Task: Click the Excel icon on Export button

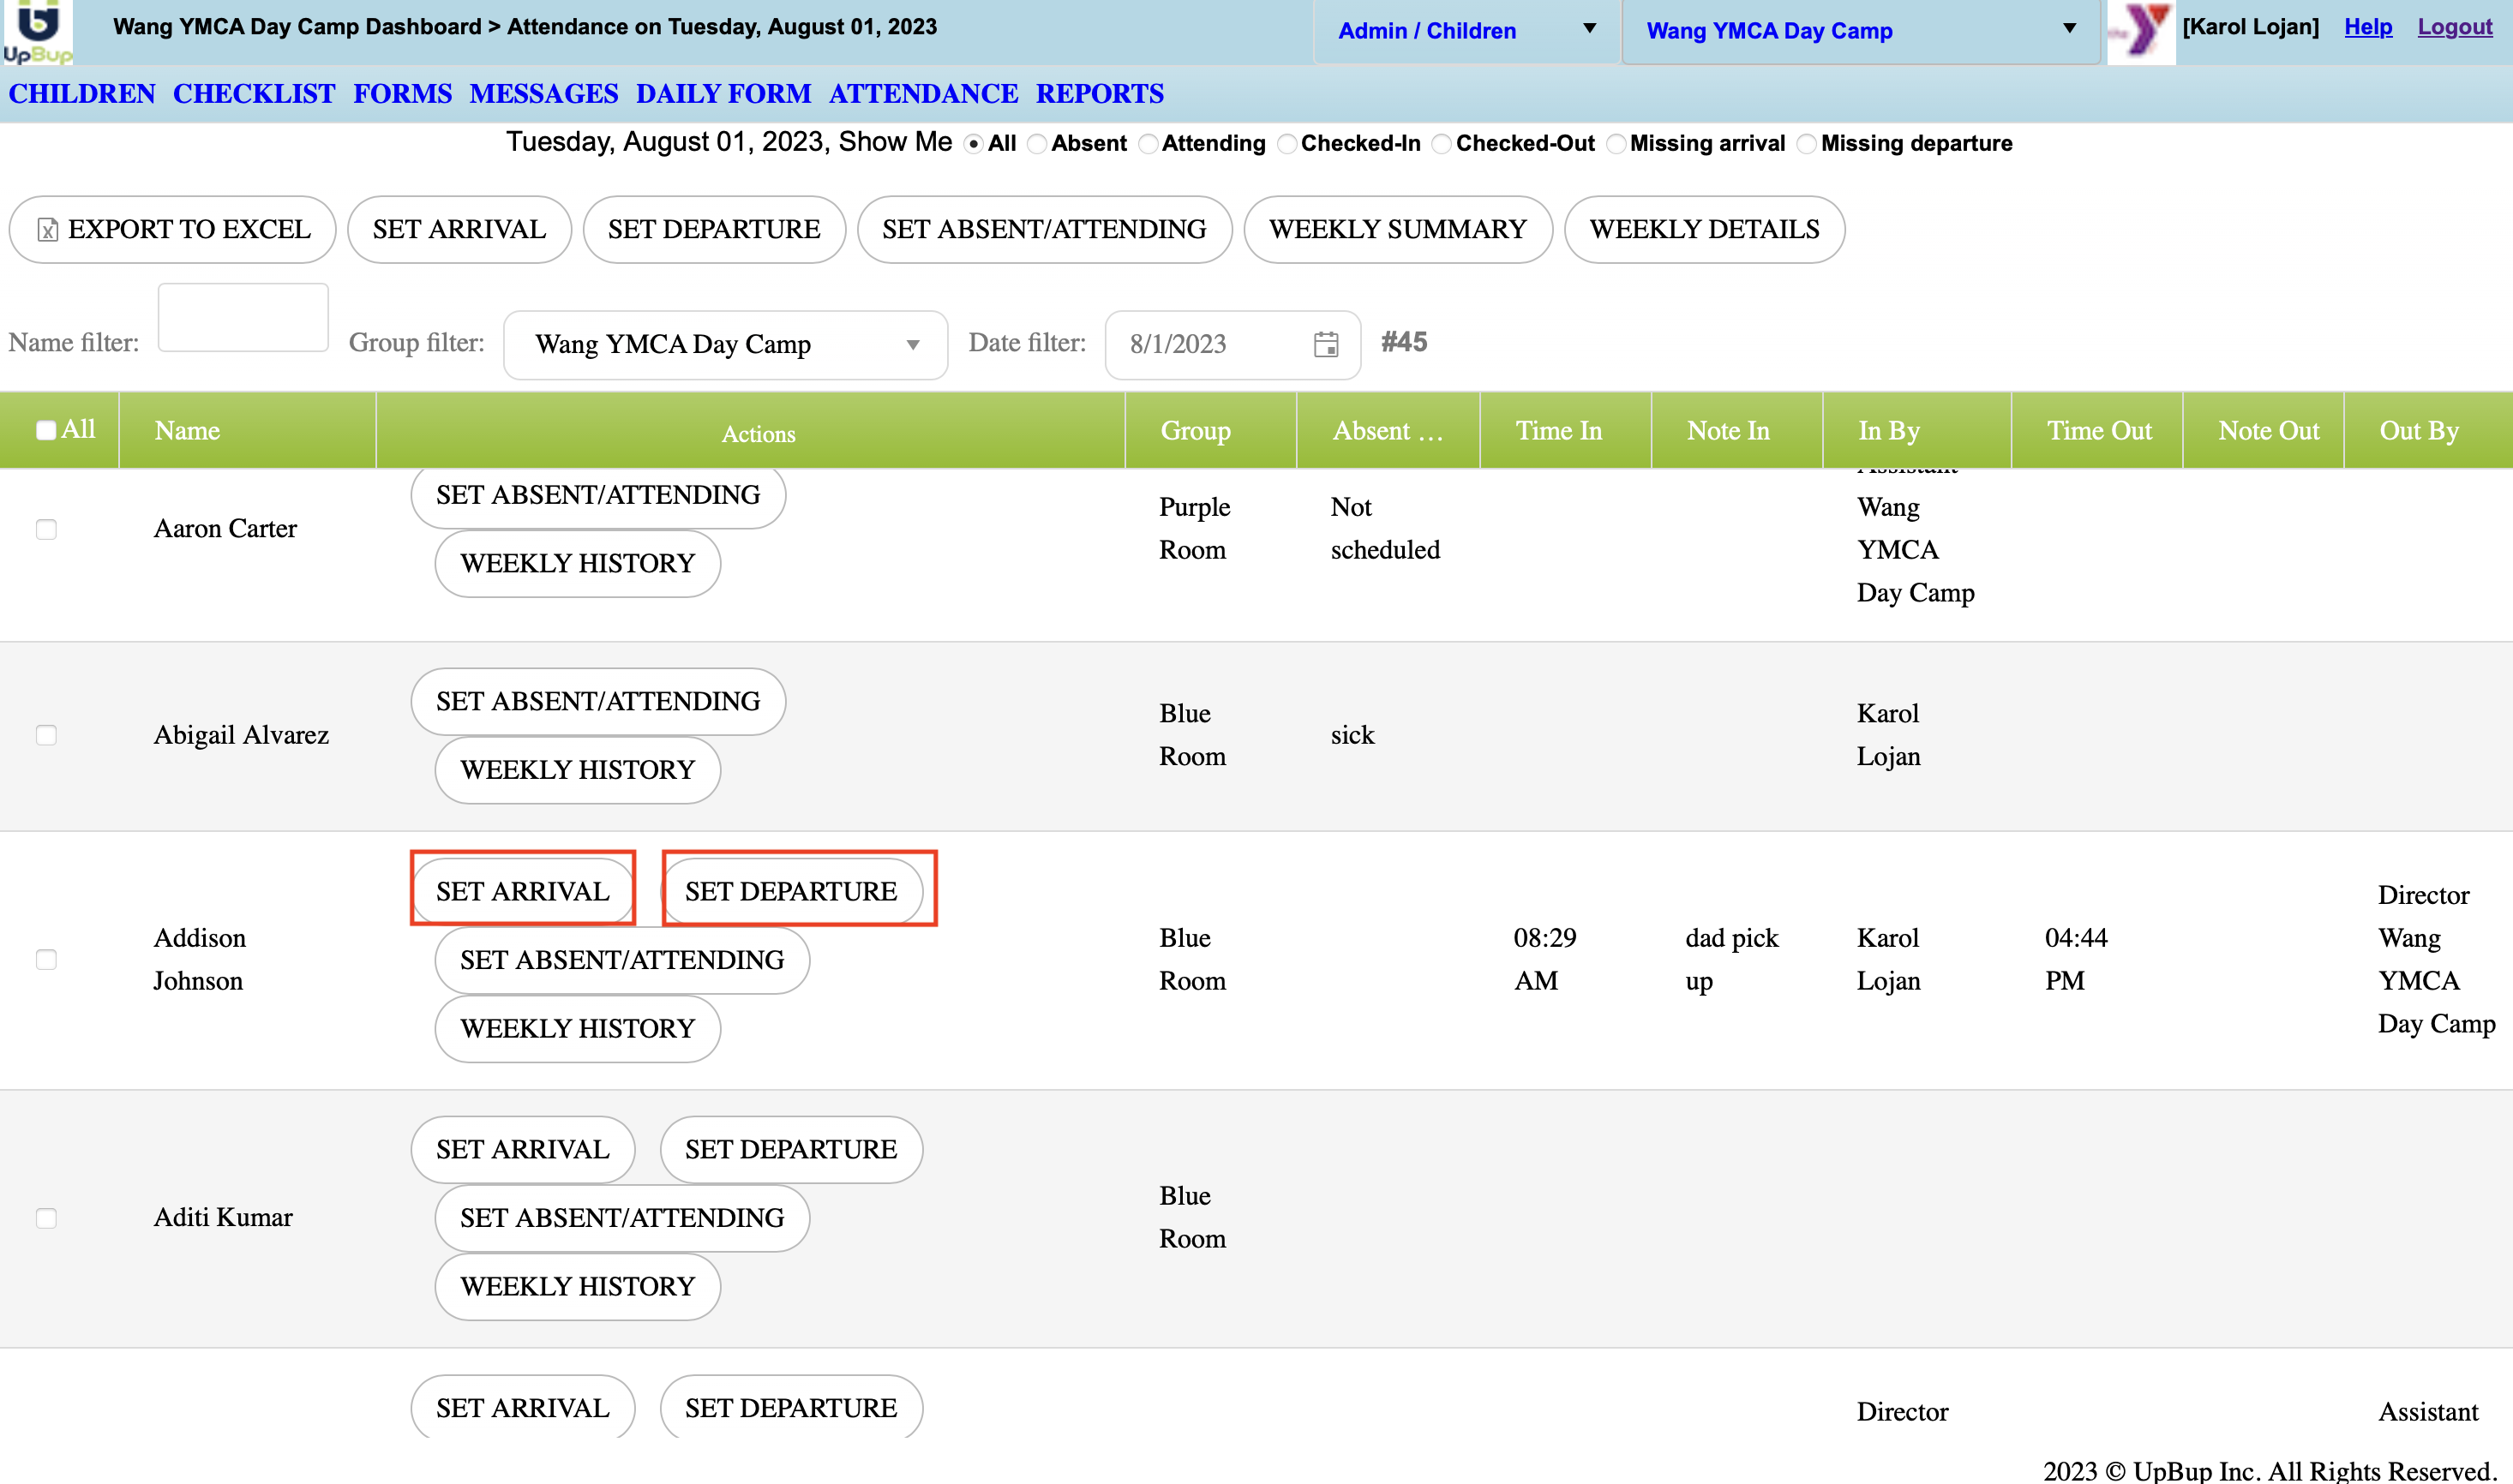Action: coord(47,230)
